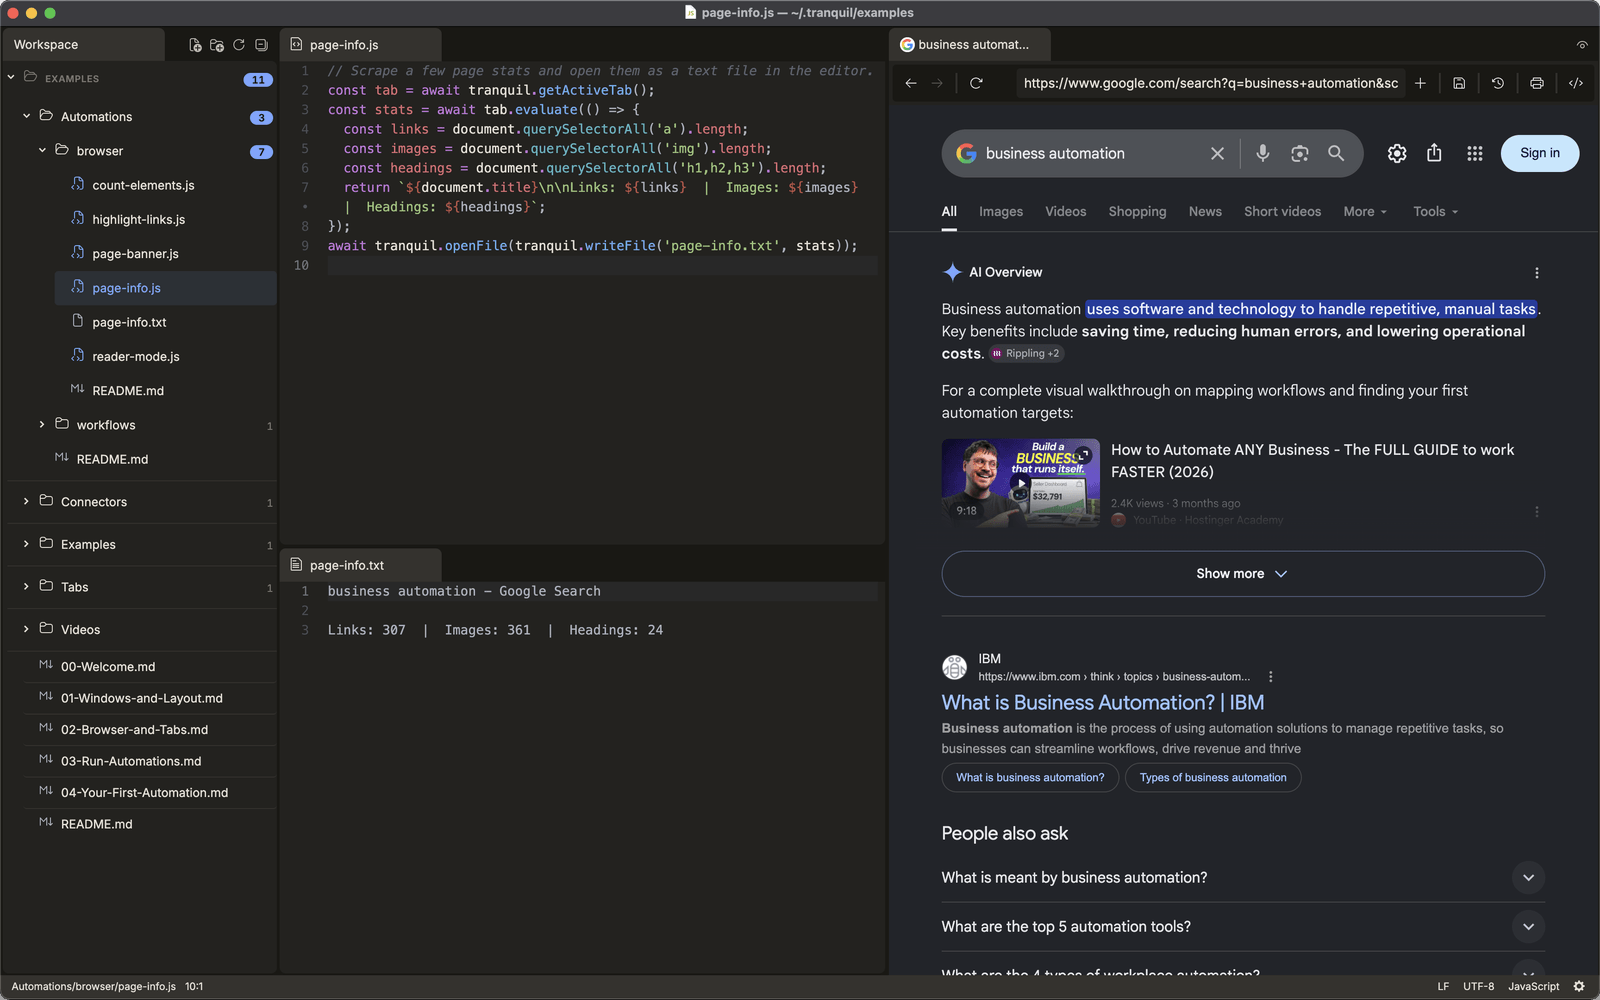Open the AI Overview three-dot menu
Image resolution: width=1600 pixels, height=1000 pixels.
pyautogui.click(x=1537, y=273)
